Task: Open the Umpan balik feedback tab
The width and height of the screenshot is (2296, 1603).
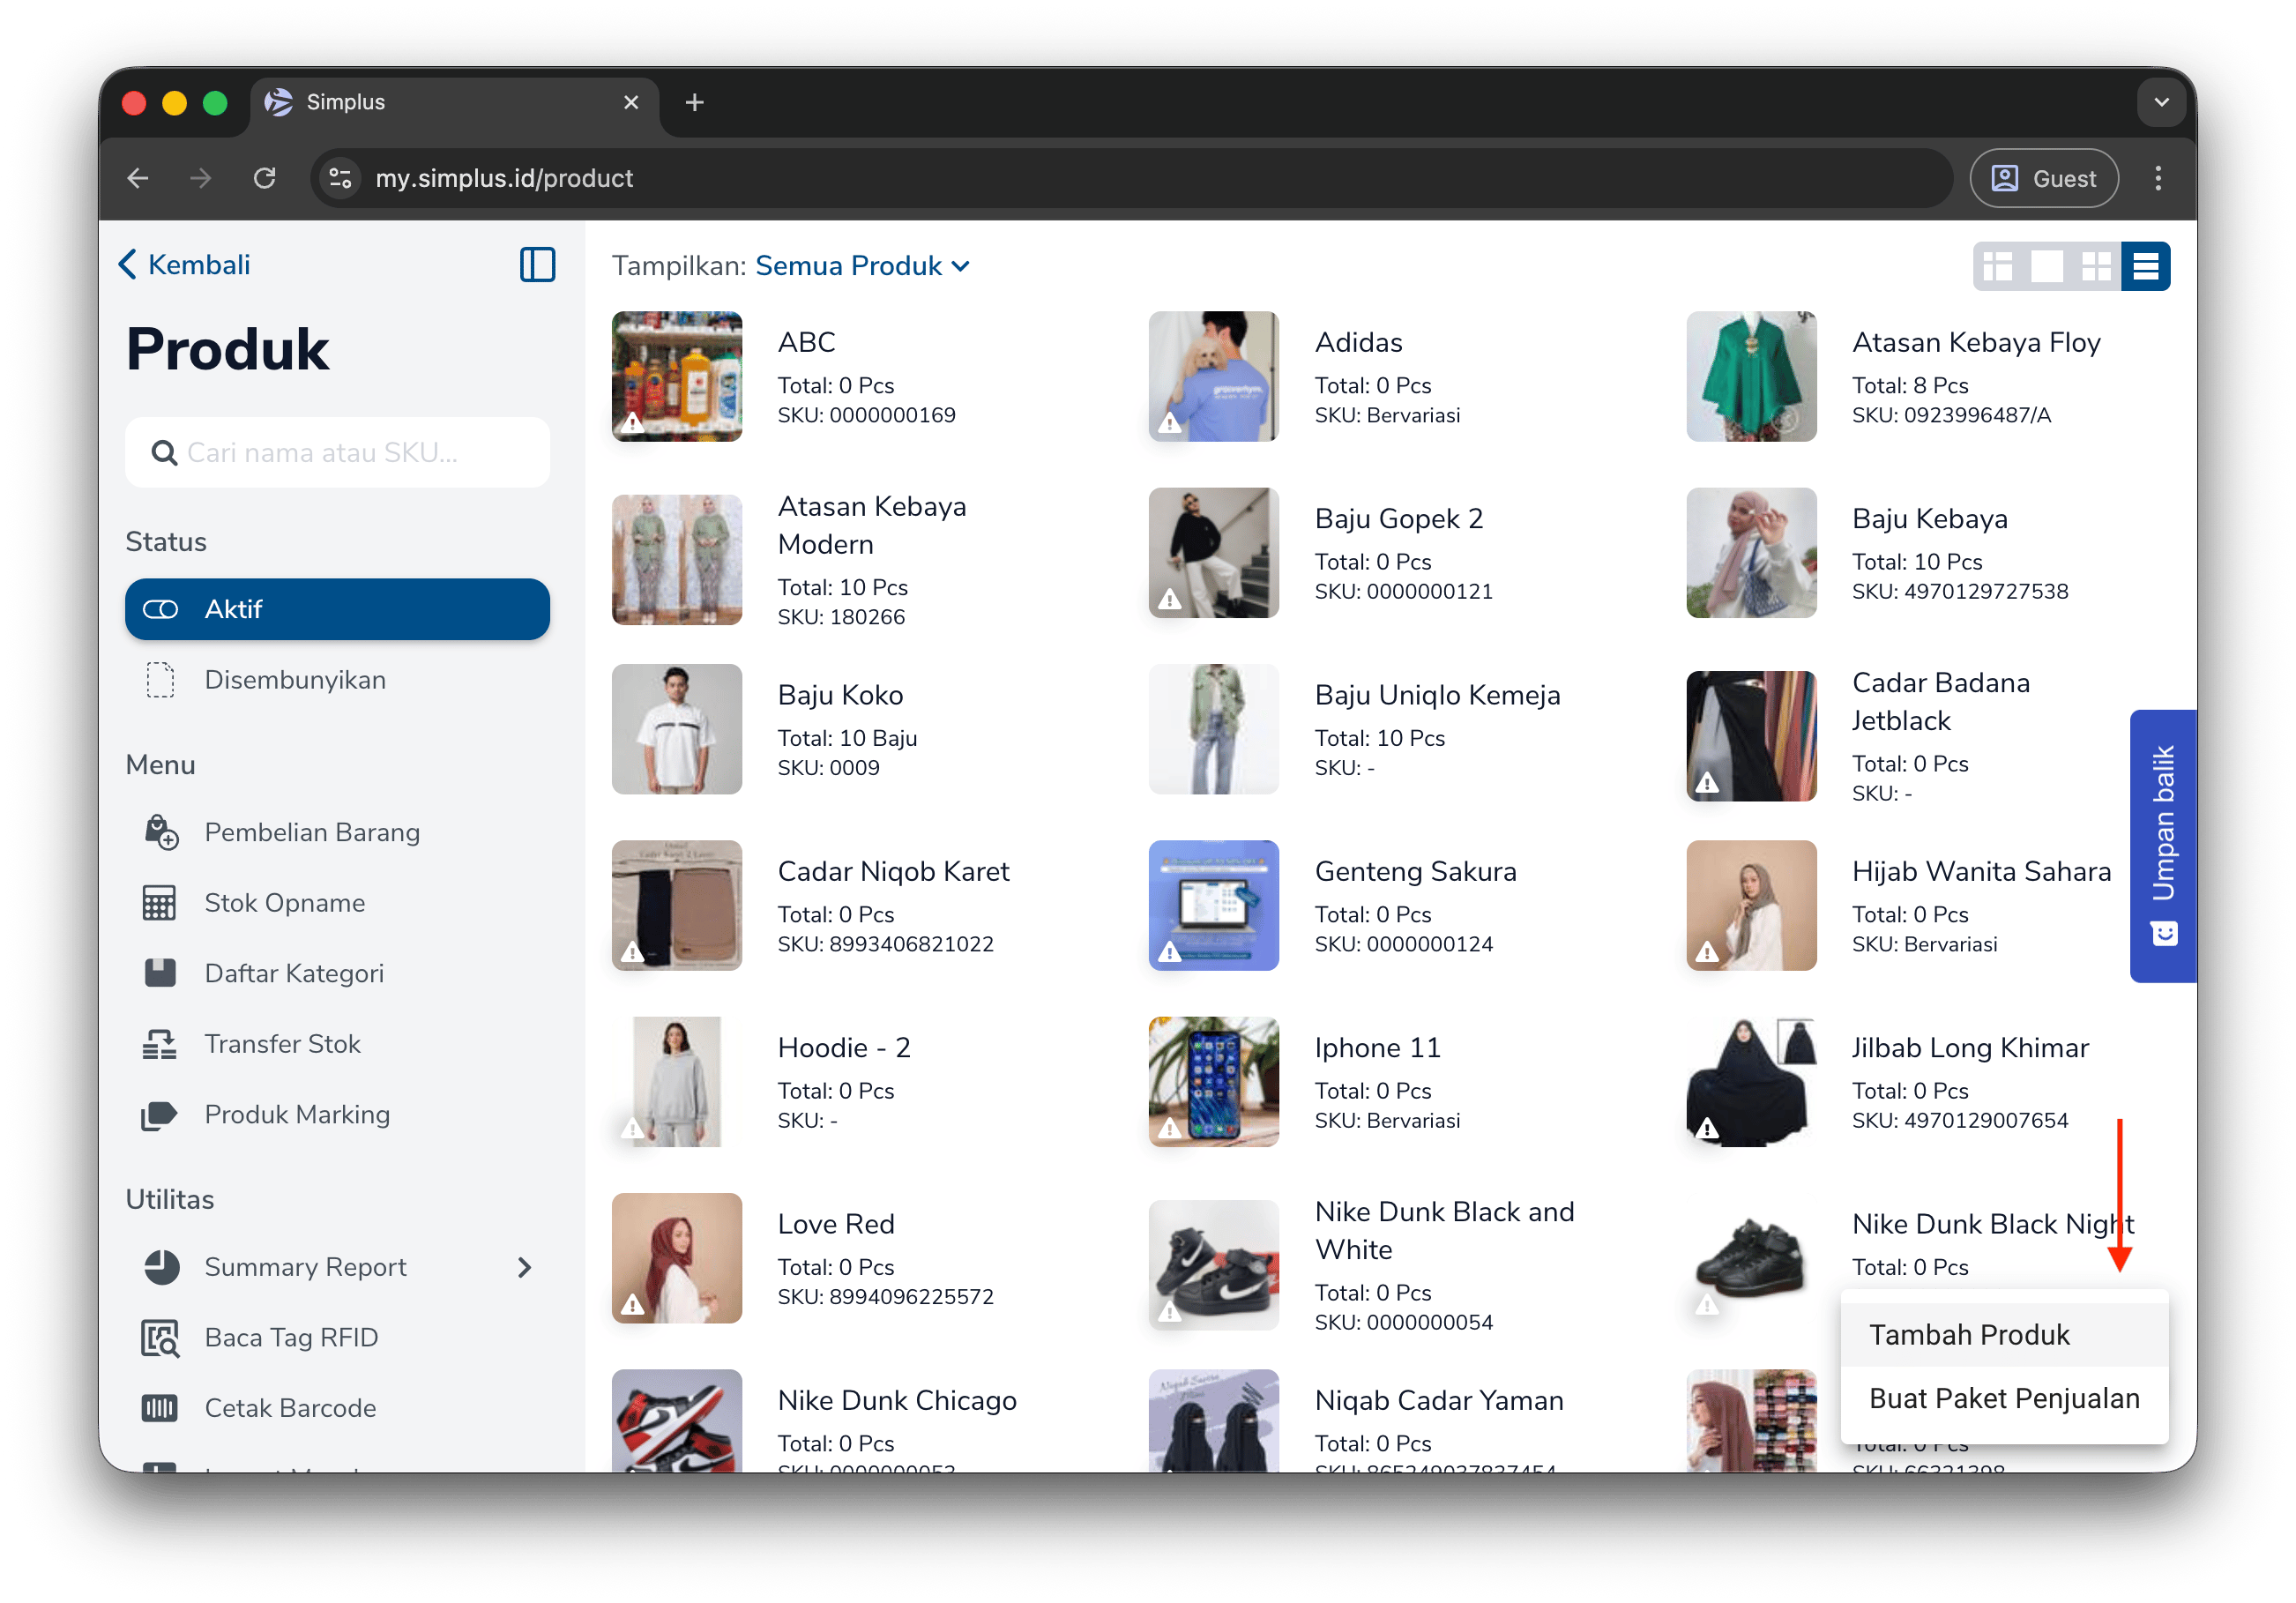Action: click(2162, 846)
